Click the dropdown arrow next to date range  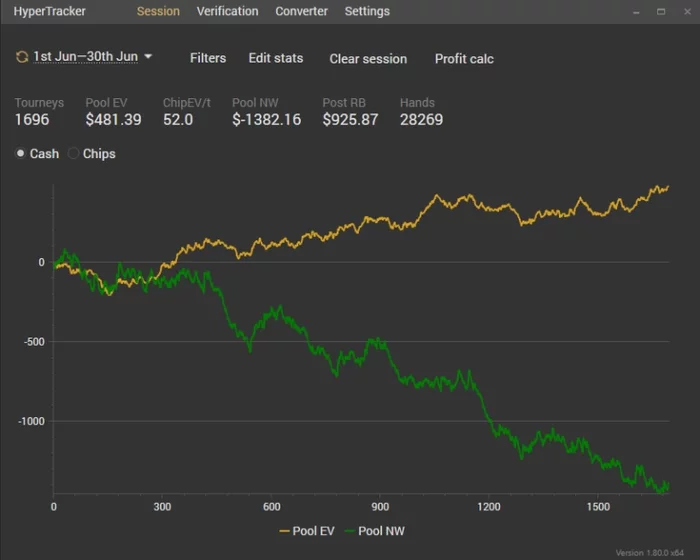[x=149, y=57]
